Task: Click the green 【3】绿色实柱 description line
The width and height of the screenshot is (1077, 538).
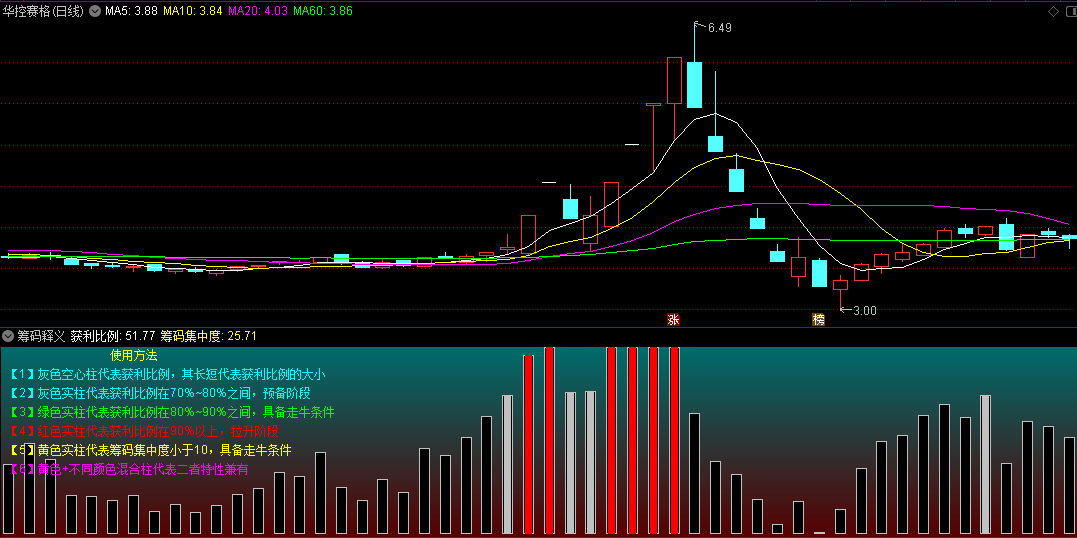Action: click(x=172, y=413)
